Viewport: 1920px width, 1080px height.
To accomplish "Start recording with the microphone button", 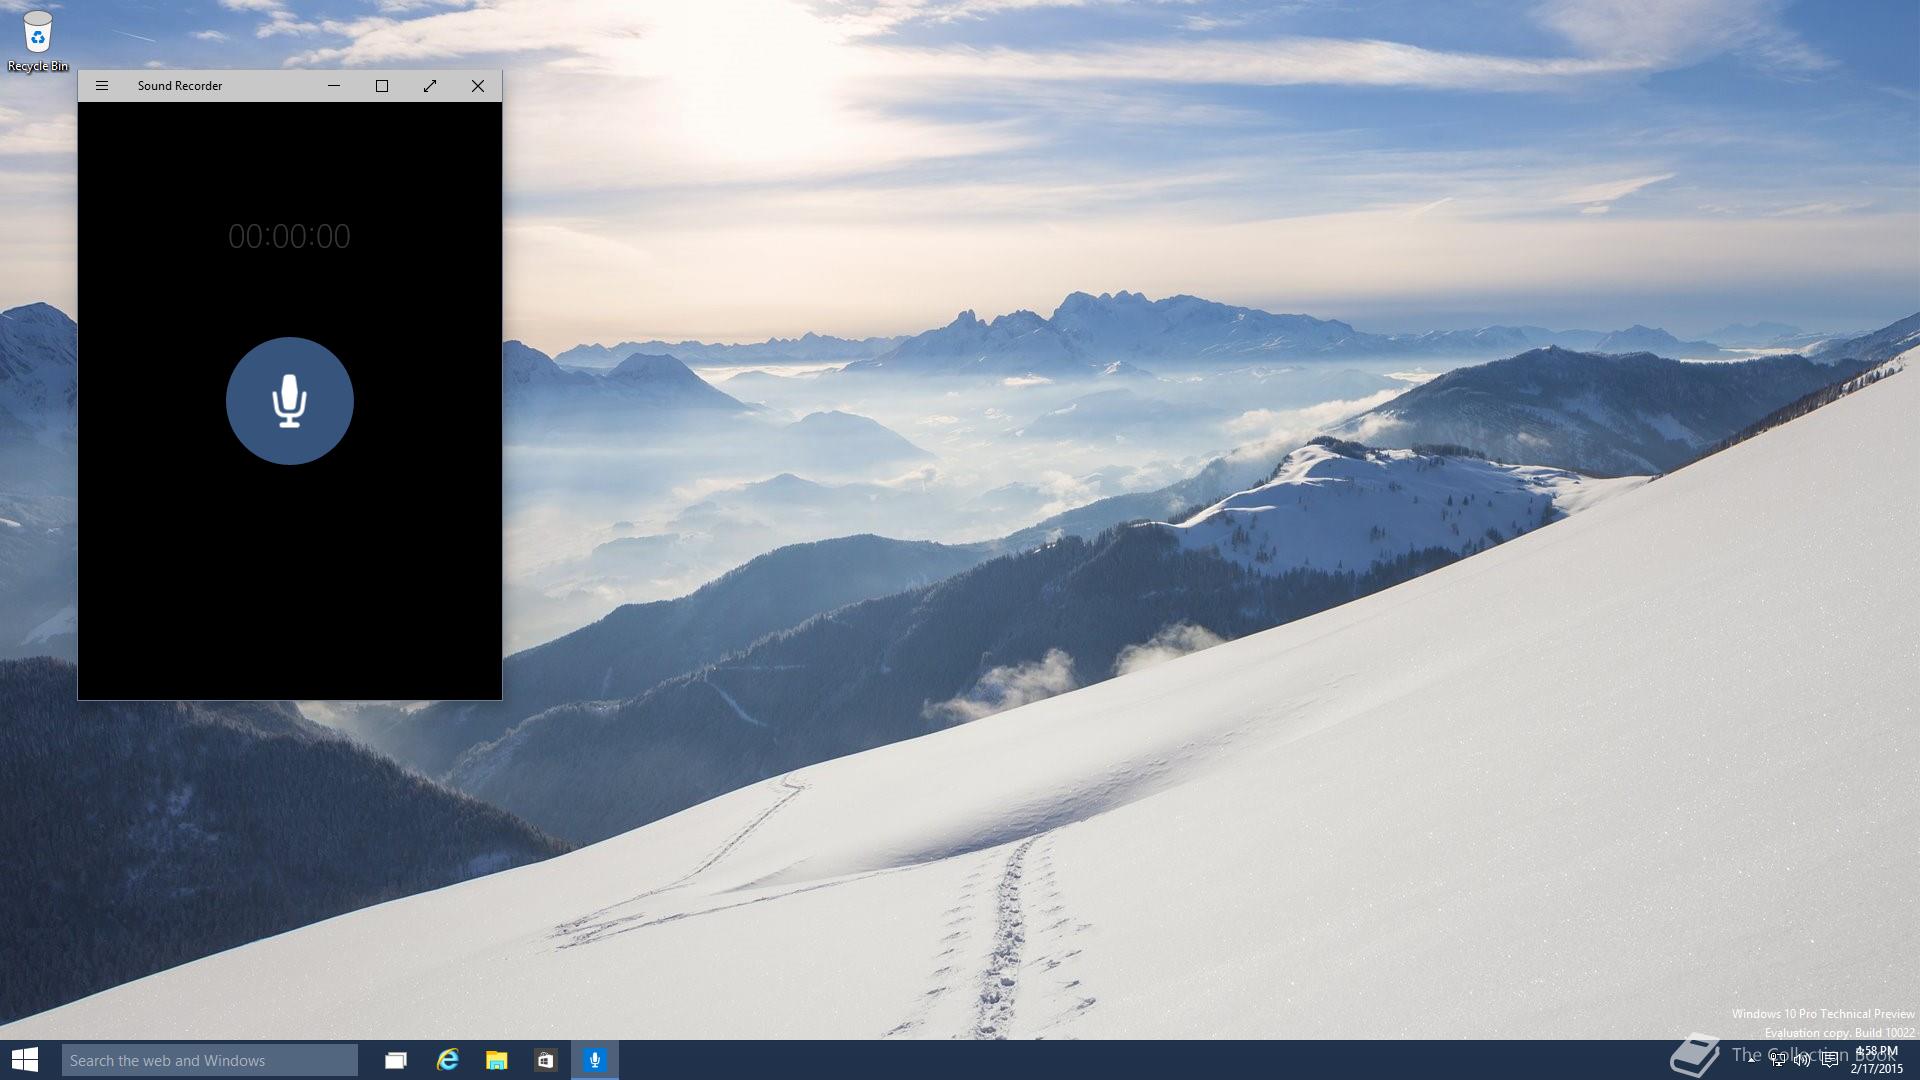I will coord(289,401).
